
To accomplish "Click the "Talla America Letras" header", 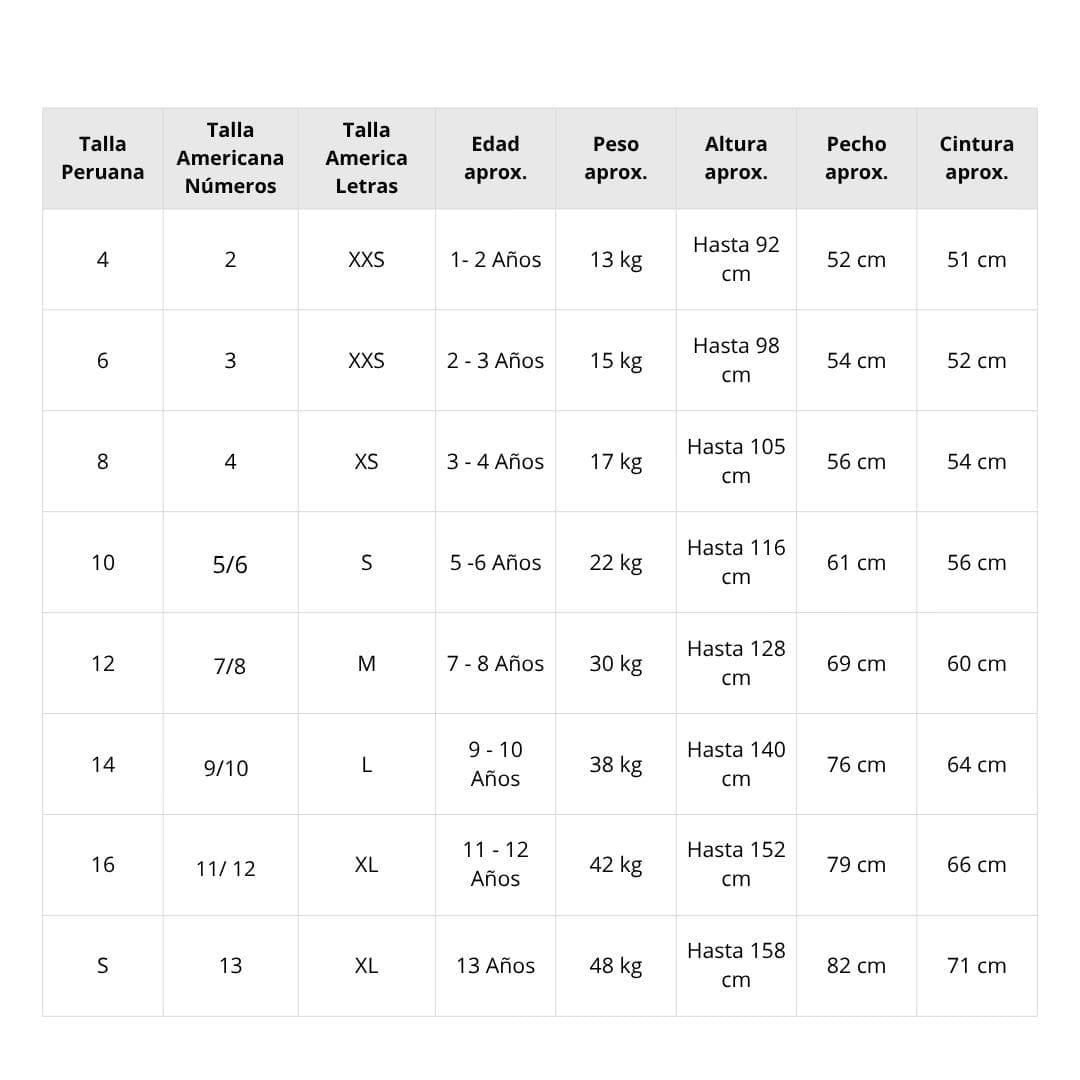I will [x=366, y=158].
